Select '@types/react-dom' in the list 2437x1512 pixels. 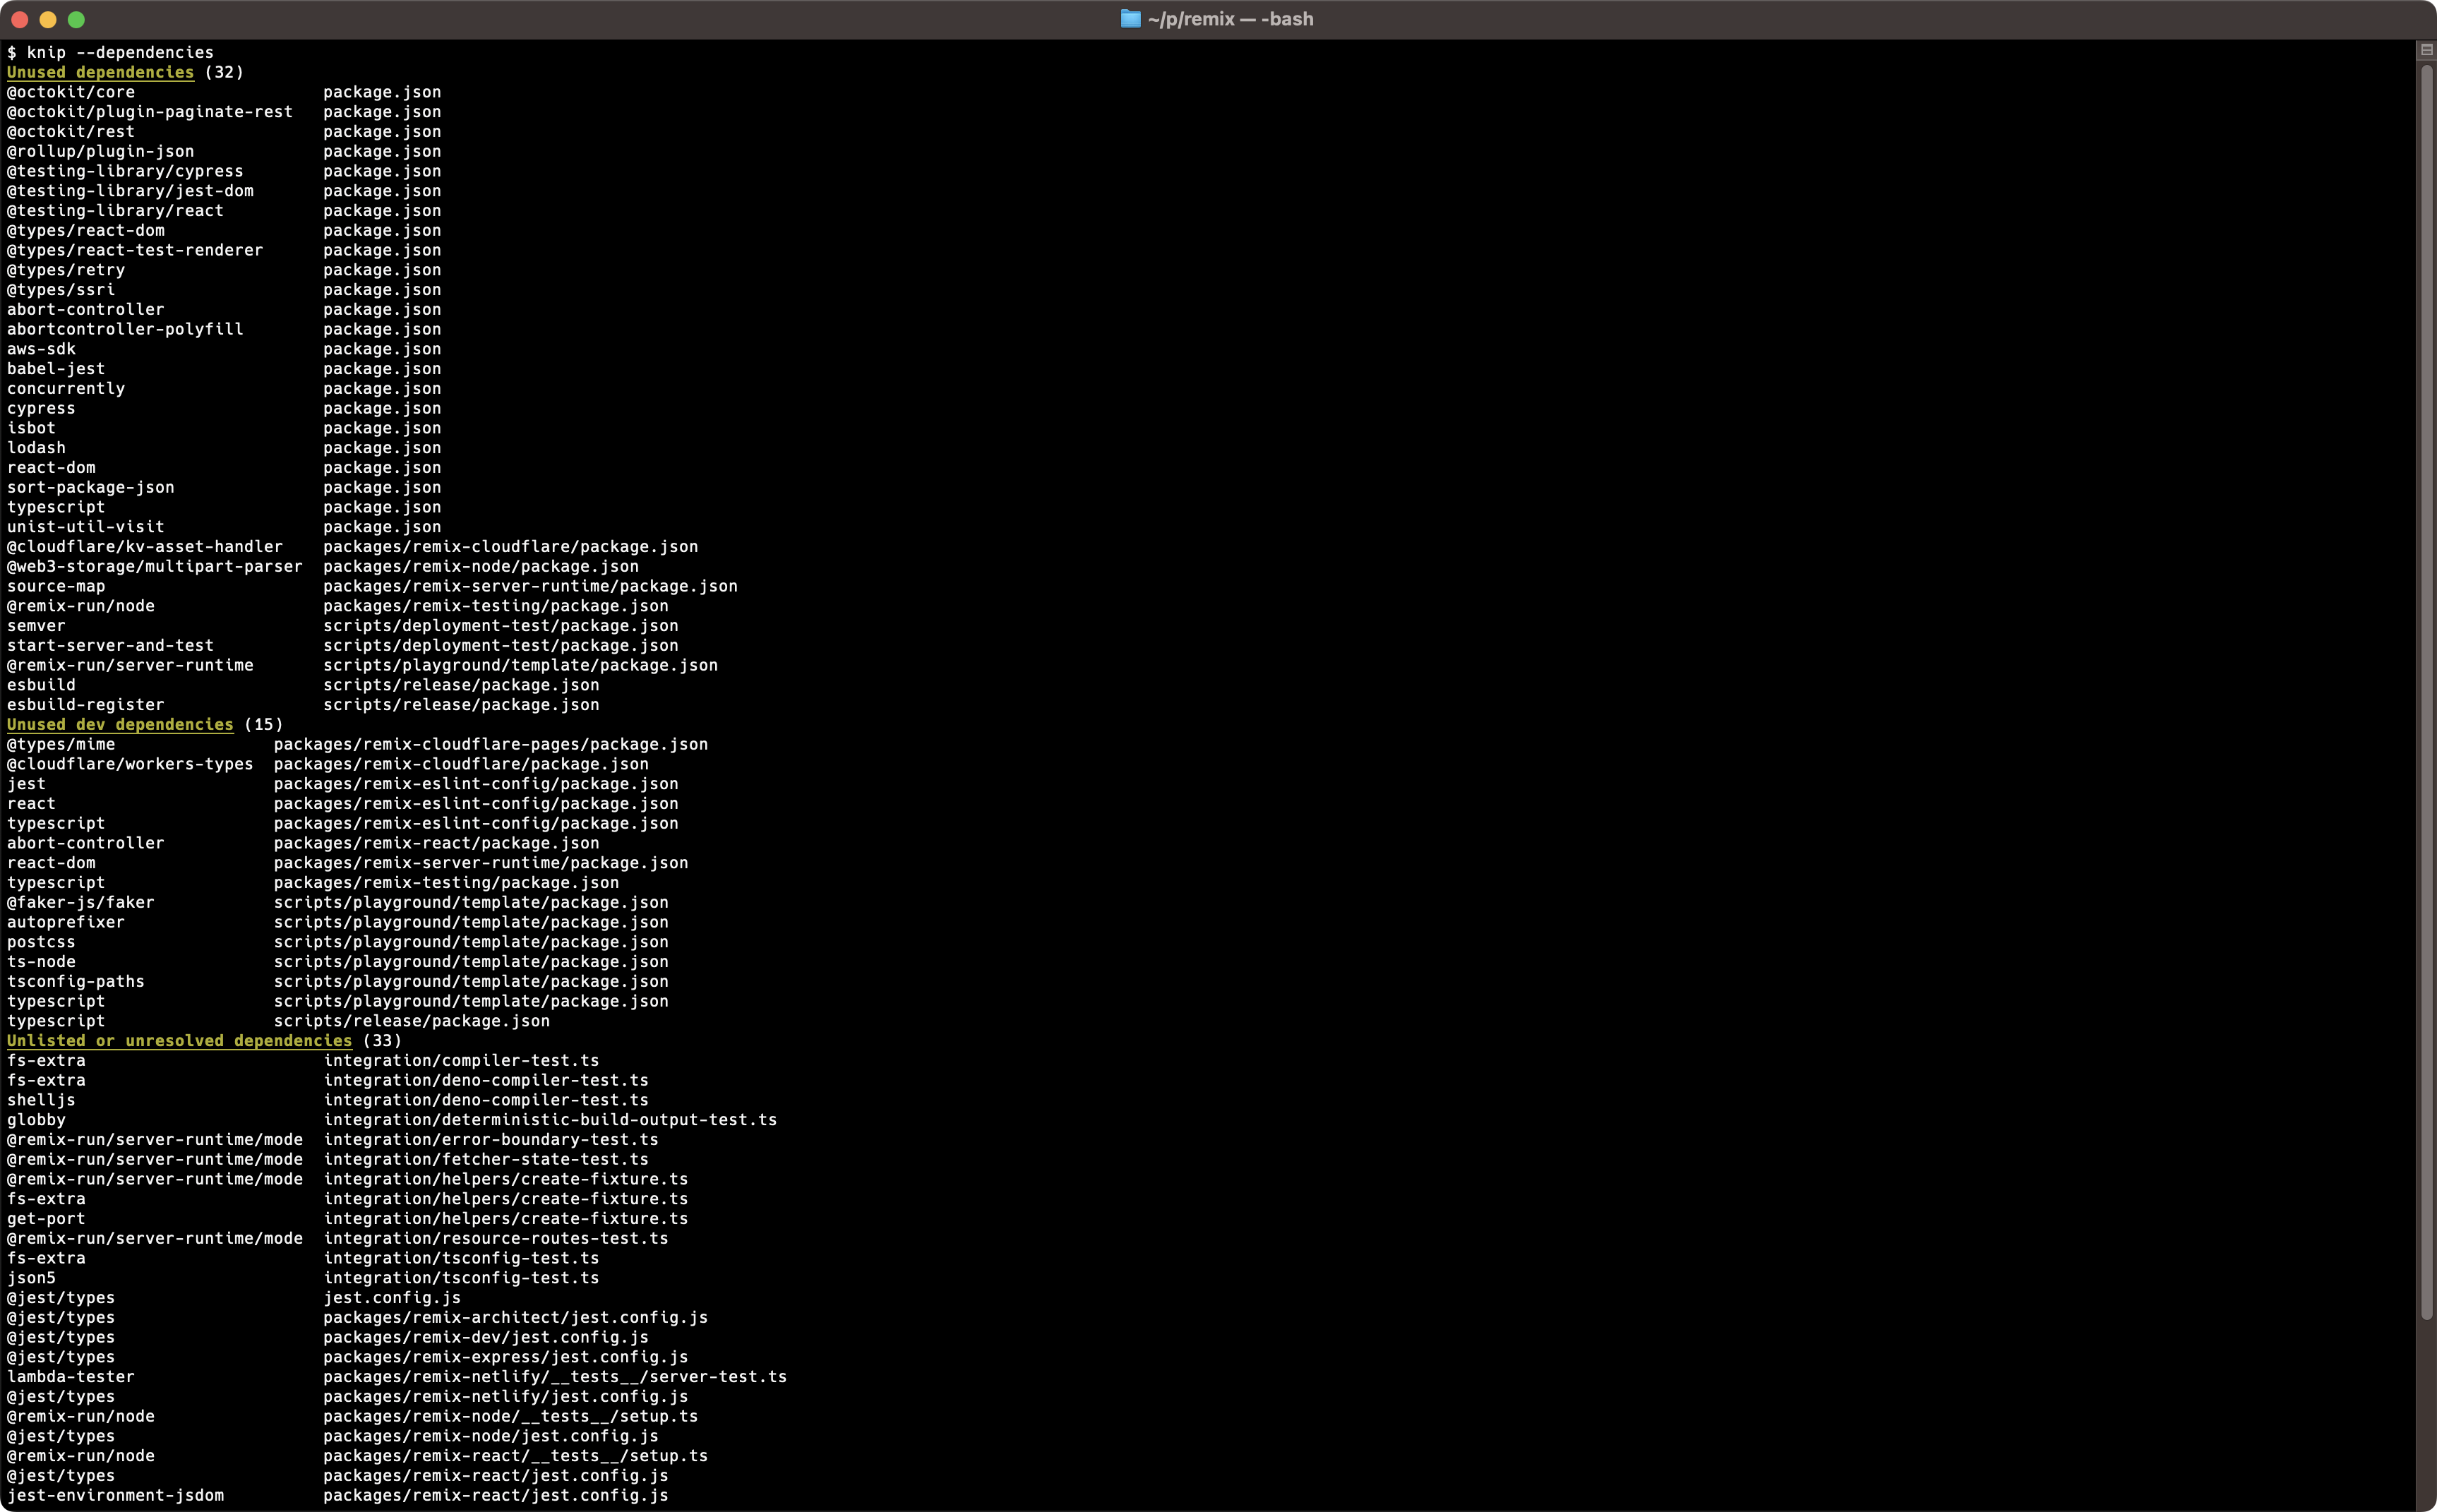(x=86, y=230)
